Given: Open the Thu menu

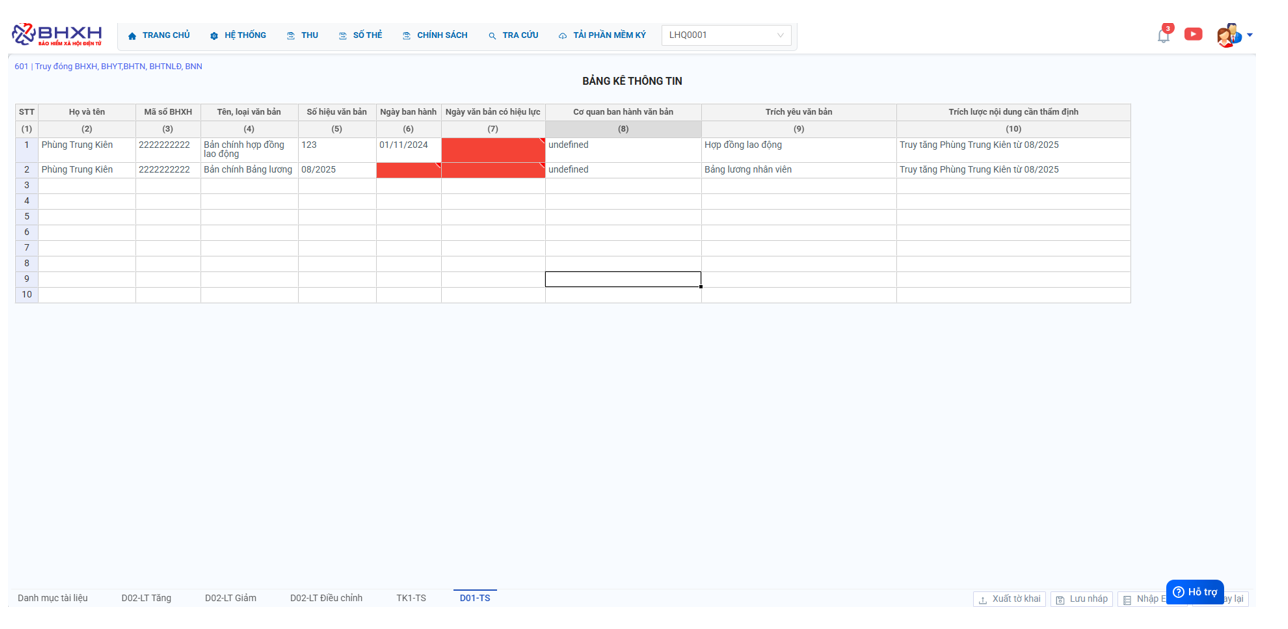Looking at the screenshot, I should tap(302, 35).
